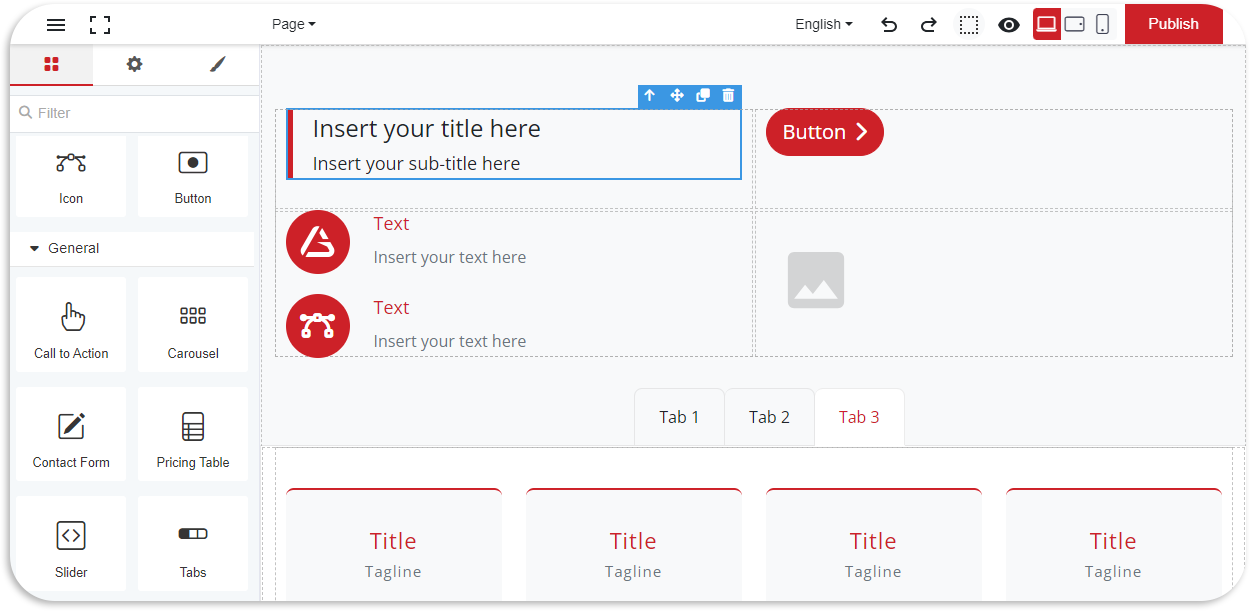Duplicate the selected title element
1250x611 pixels.
pos(703,96)
